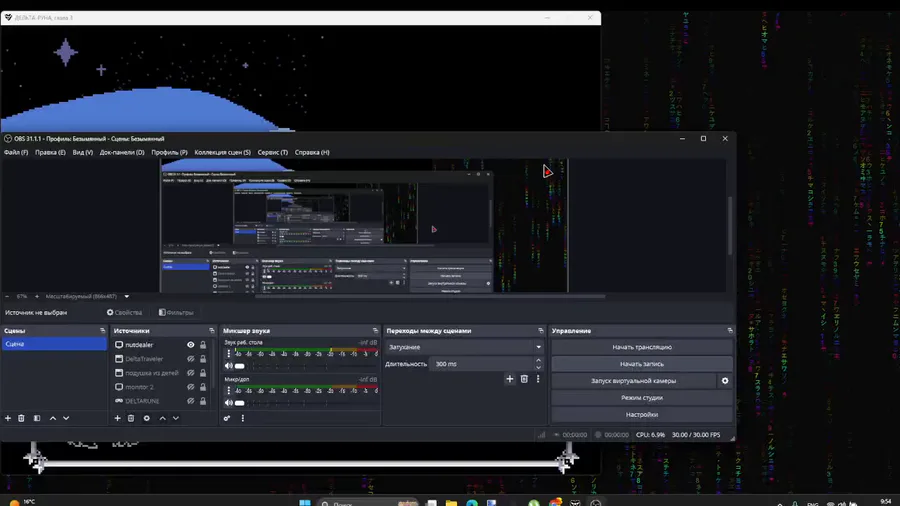Screen dimensions: 900x506
Task: Undock the Scenes panel
Action: pyautogui.click(x=102, y=330)
